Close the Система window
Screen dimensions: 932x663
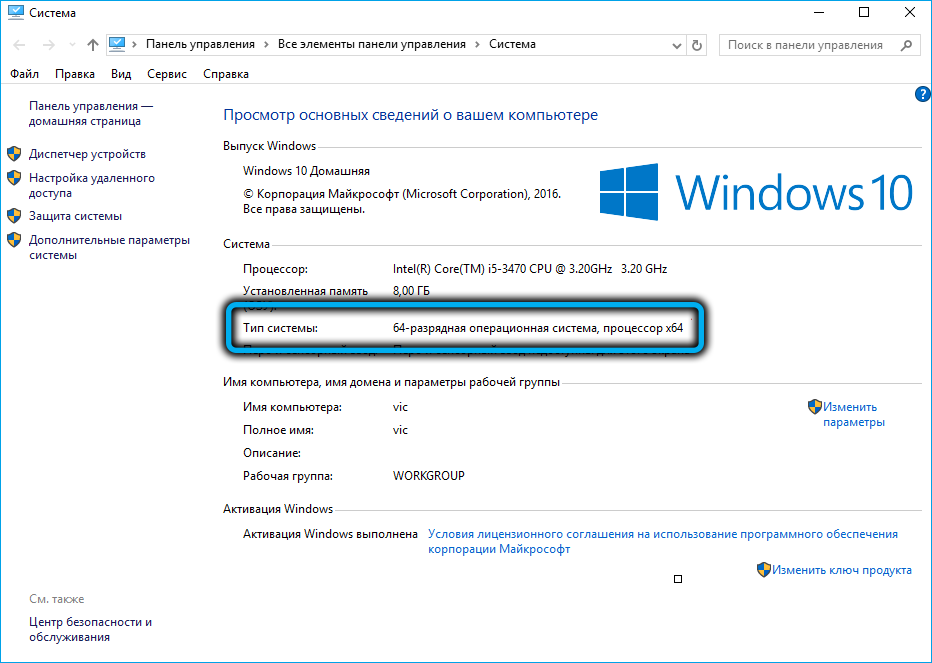909,12
